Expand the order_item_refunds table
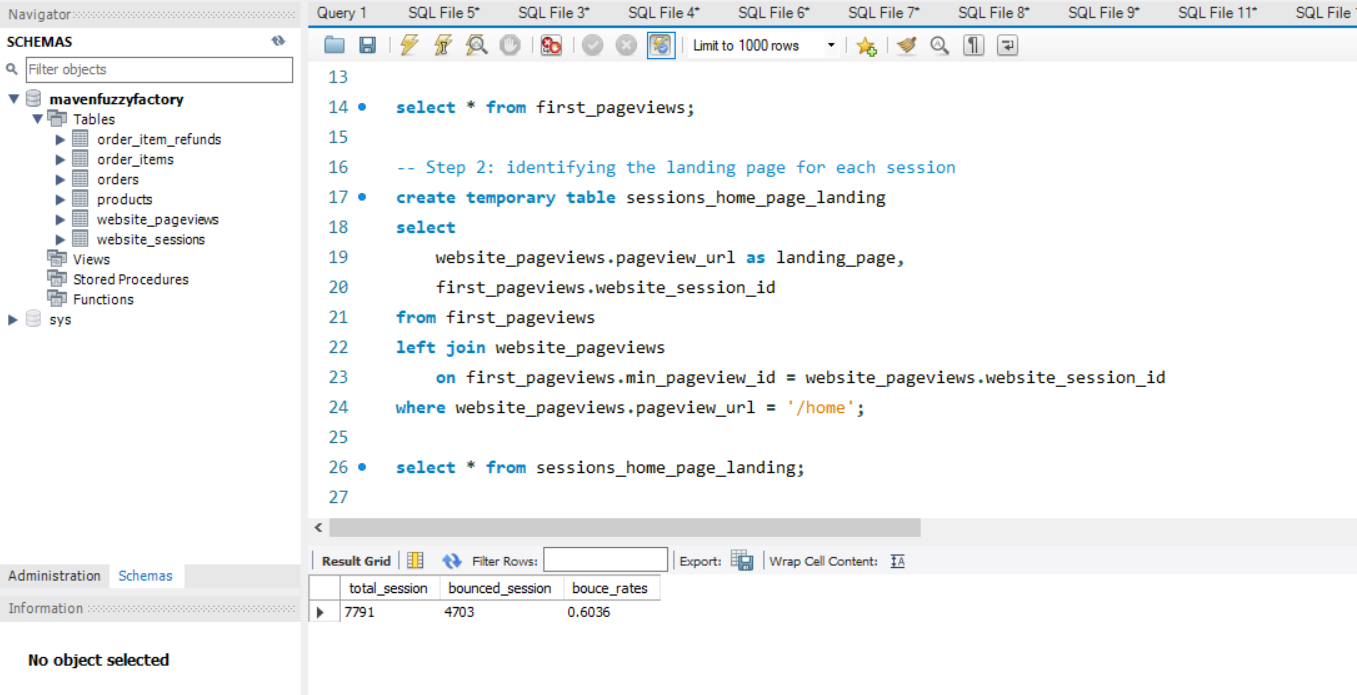Image resolution: width=1357 pixels, height=695 pixels. coord(61,139)
